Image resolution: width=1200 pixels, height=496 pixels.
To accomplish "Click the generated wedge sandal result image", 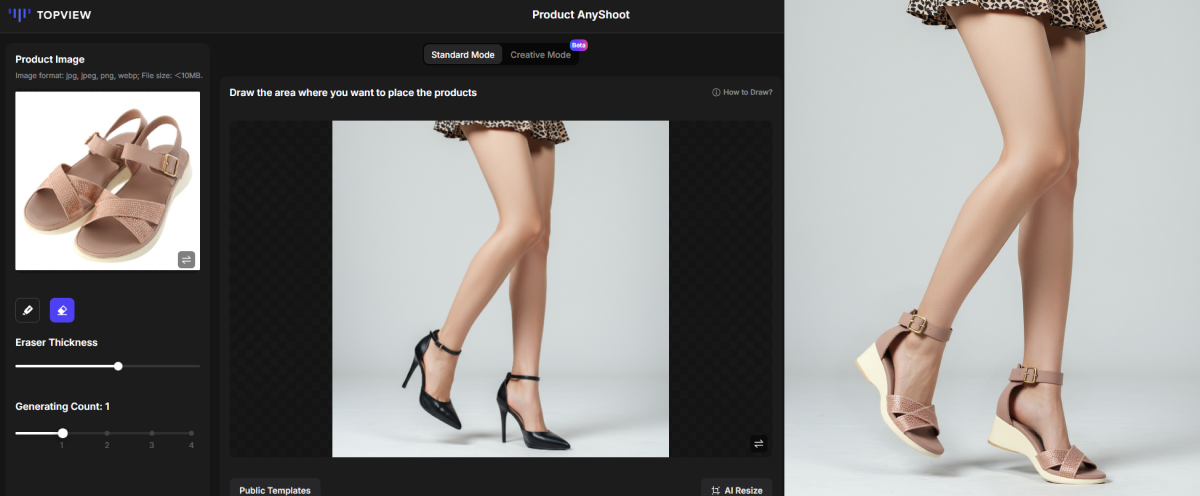I will click(x=992, y=248).
